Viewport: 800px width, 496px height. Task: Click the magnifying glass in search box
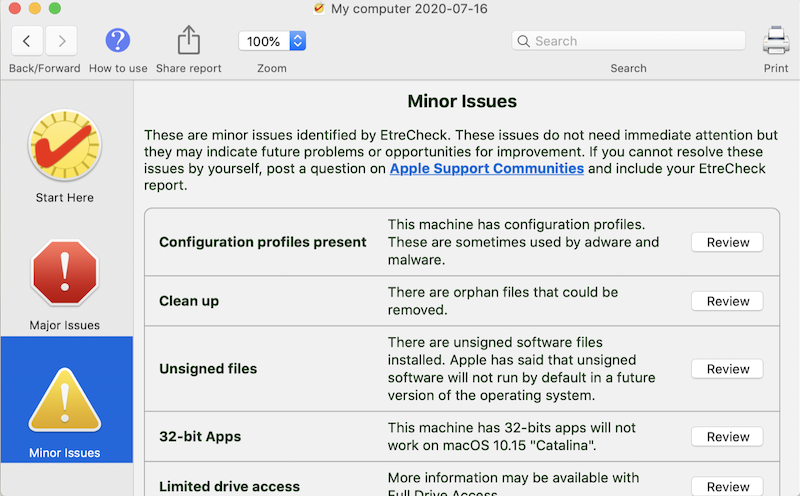tap(523, 41)
